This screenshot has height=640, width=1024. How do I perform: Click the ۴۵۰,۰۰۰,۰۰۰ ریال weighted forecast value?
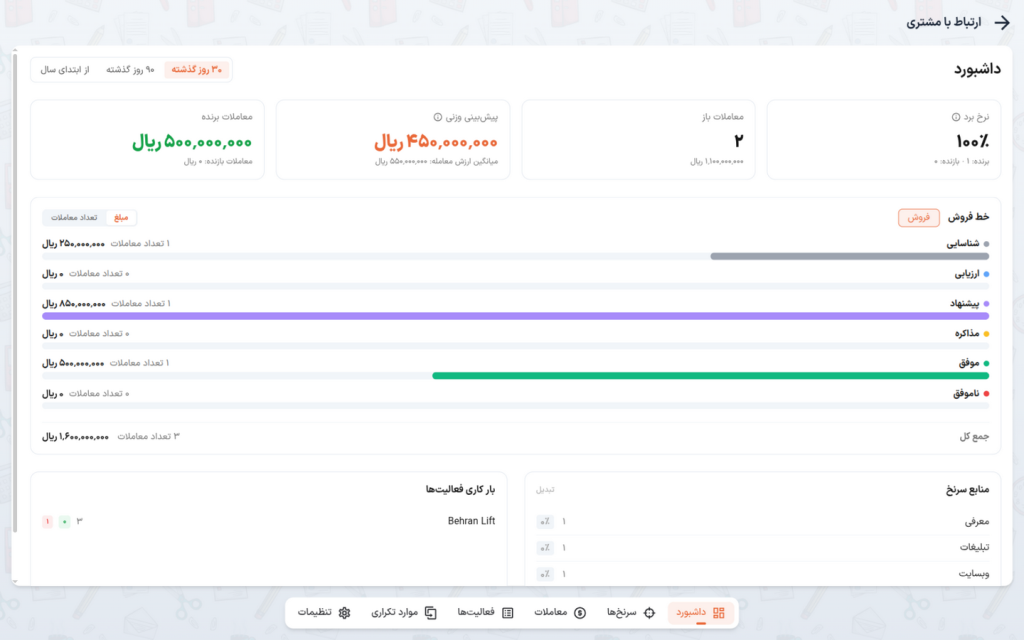pos(436,142)
